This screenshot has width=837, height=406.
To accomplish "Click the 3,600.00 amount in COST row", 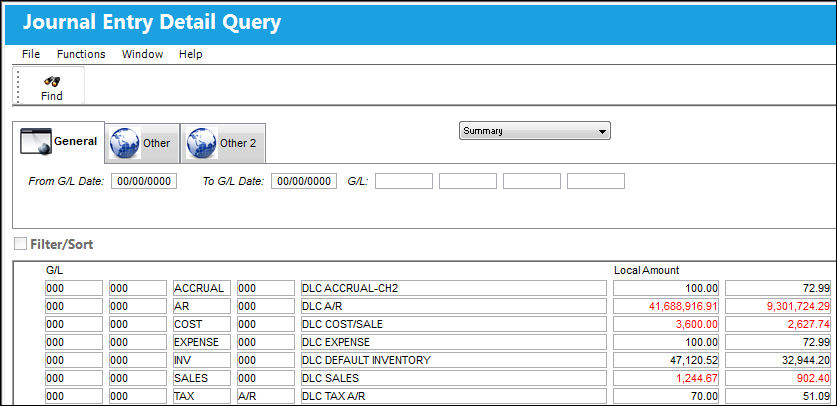I will tap(666, 324).
